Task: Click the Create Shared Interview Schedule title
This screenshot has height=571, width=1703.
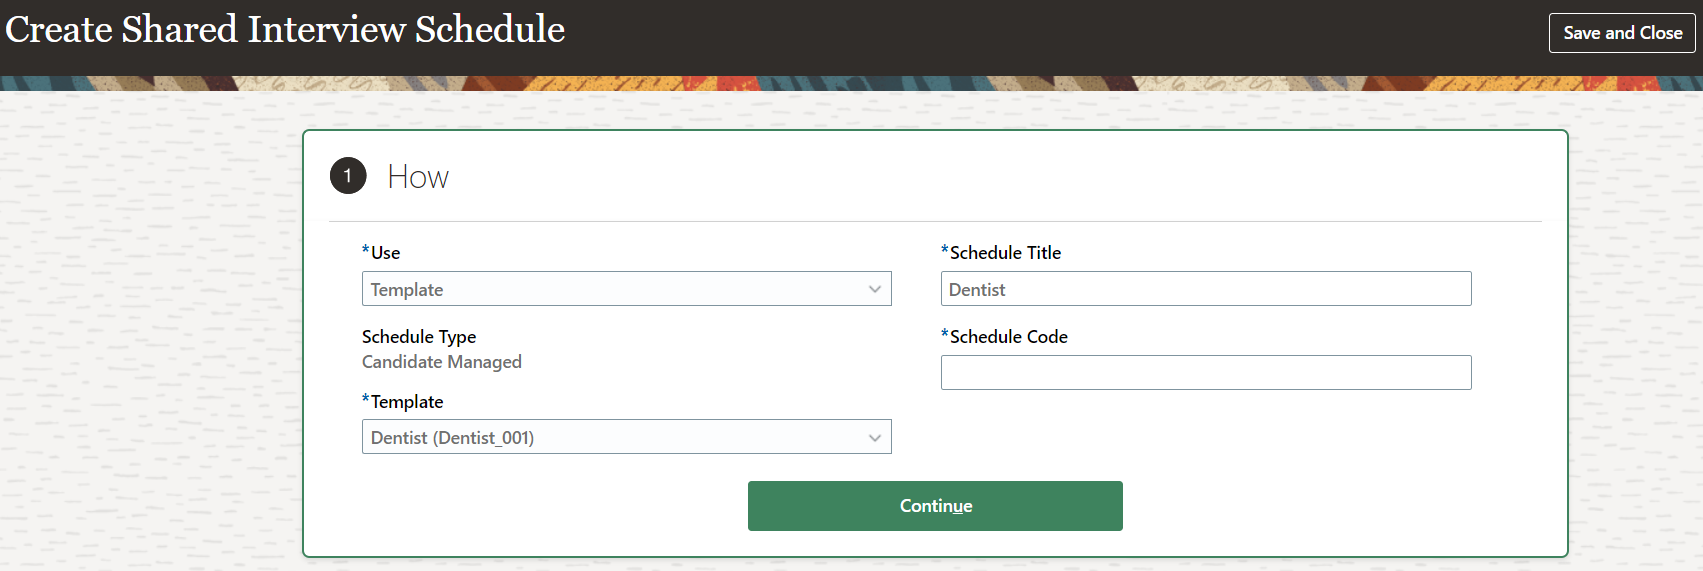Action: (286, 30)
